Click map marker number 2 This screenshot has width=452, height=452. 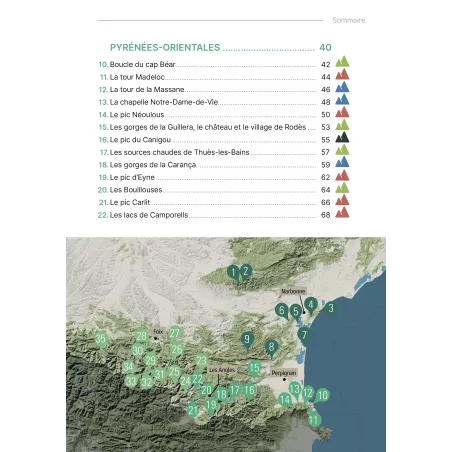[246, 272]
